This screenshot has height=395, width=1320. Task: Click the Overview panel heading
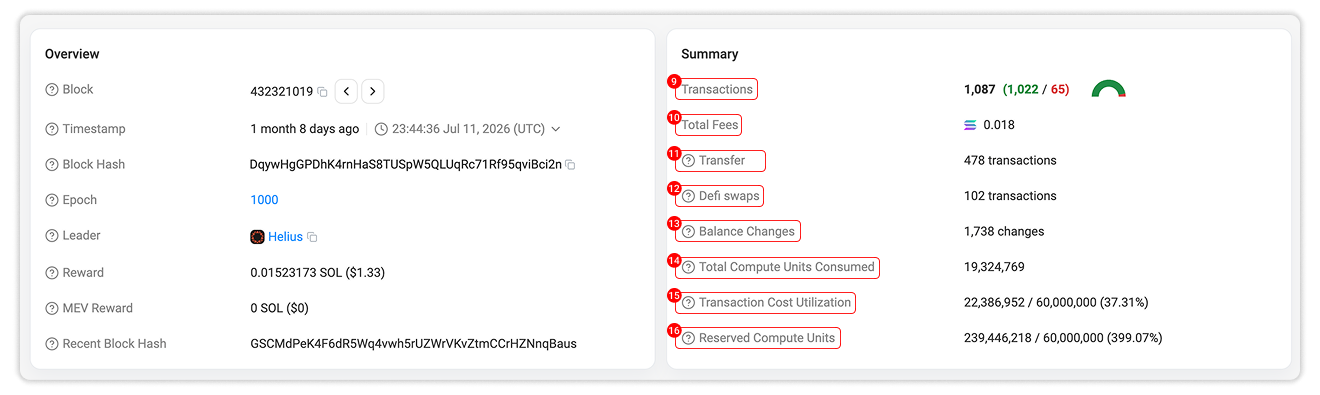72,54
